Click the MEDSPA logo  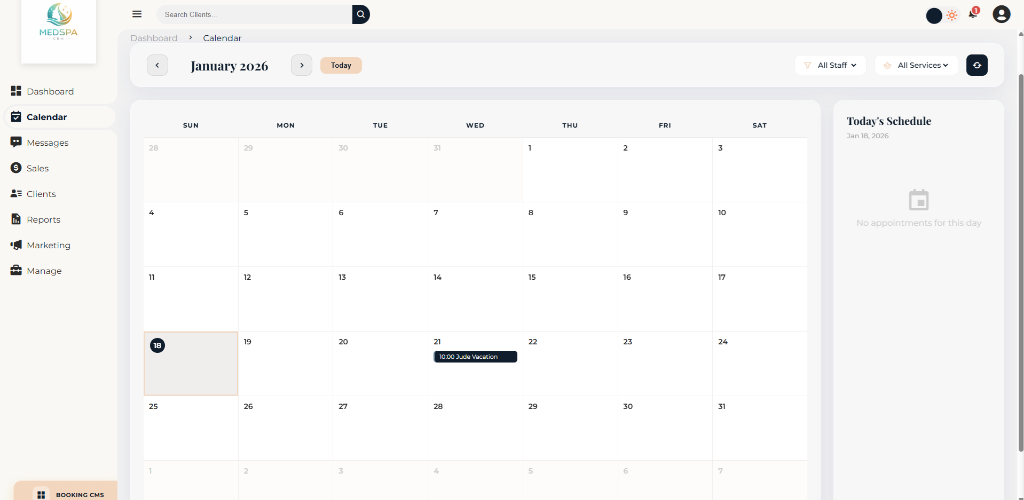59,22
